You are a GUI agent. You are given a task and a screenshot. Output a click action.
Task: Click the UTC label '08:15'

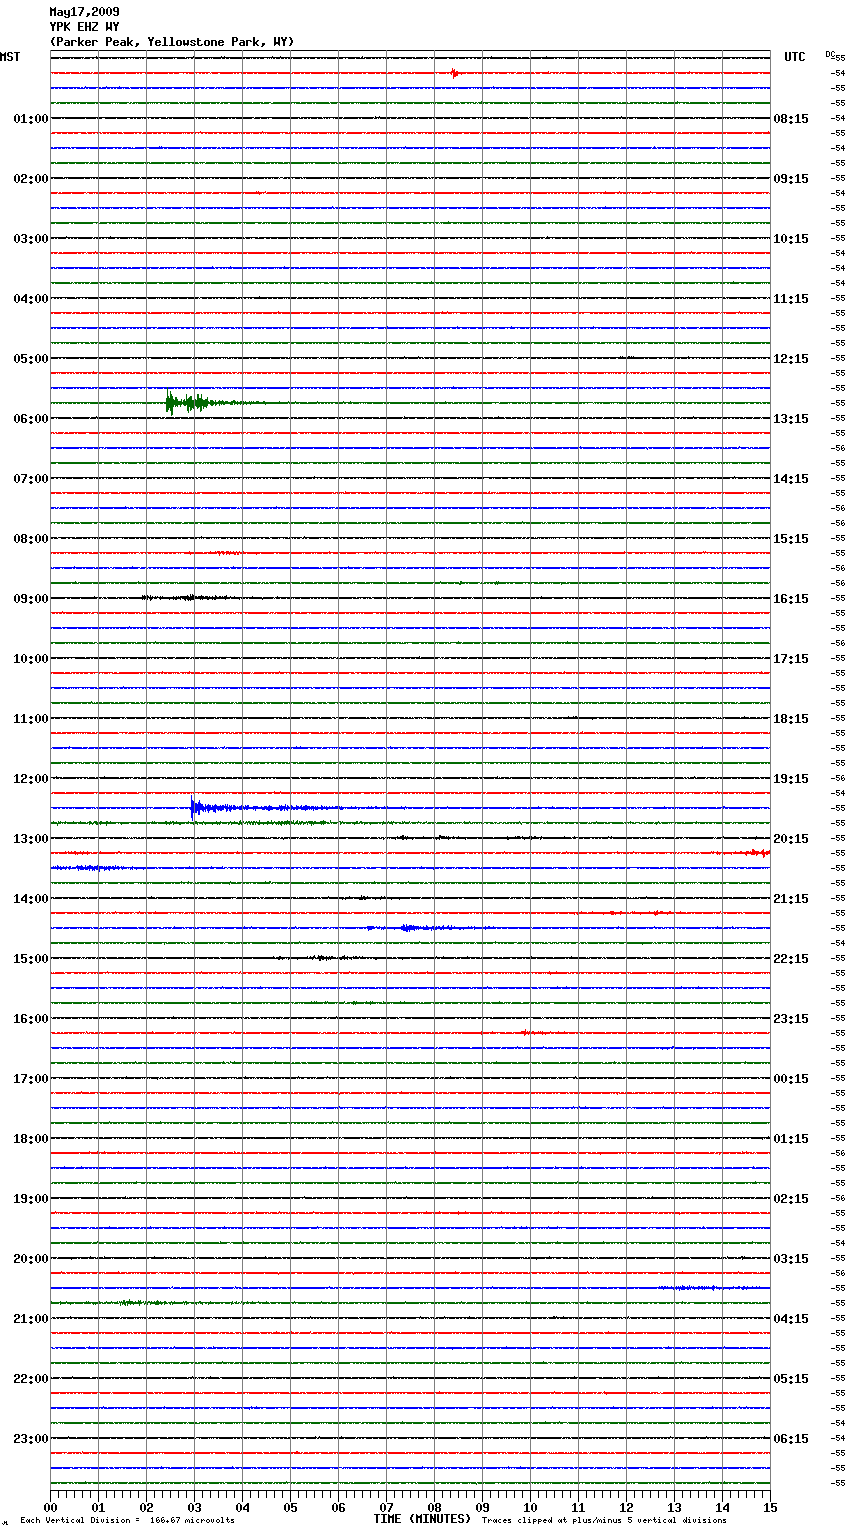(x=791, y=119)
